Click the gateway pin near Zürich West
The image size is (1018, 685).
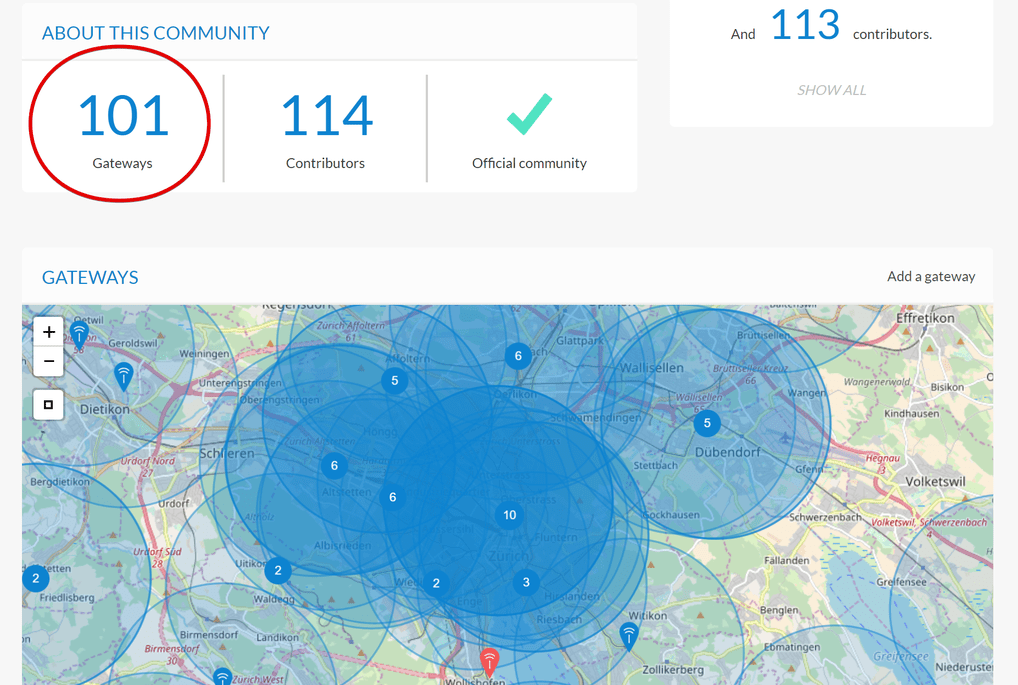coord(223,677)
